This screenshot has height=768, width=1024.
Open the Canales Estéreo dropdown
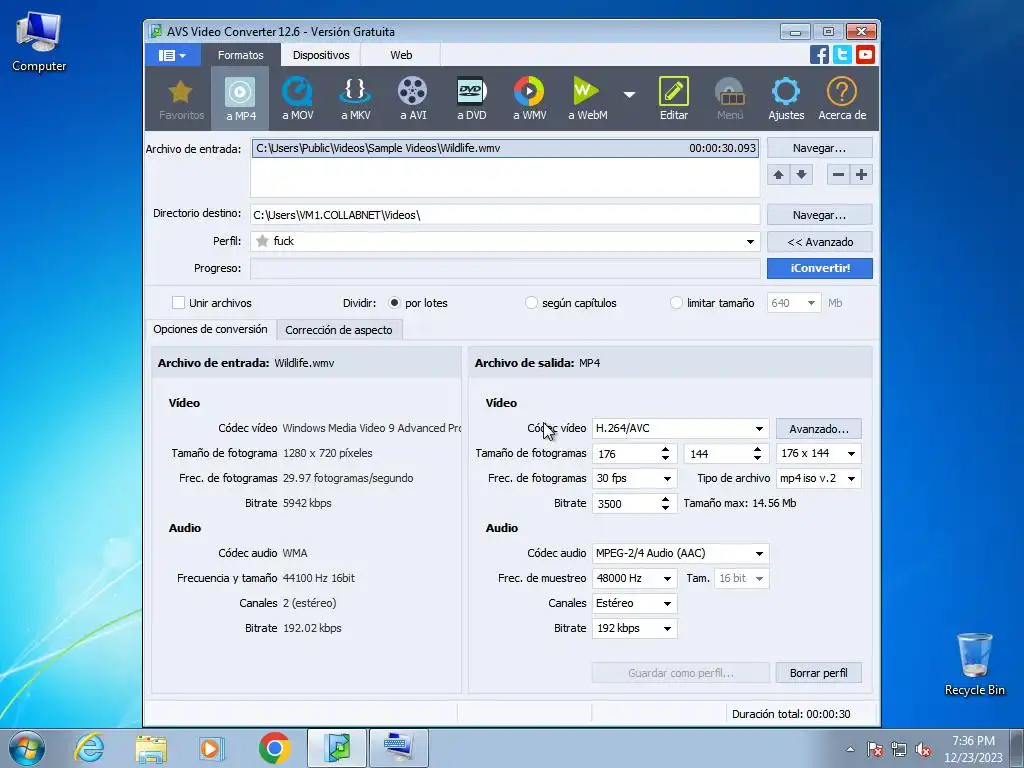pyautogui.click(x=634, y=603)
